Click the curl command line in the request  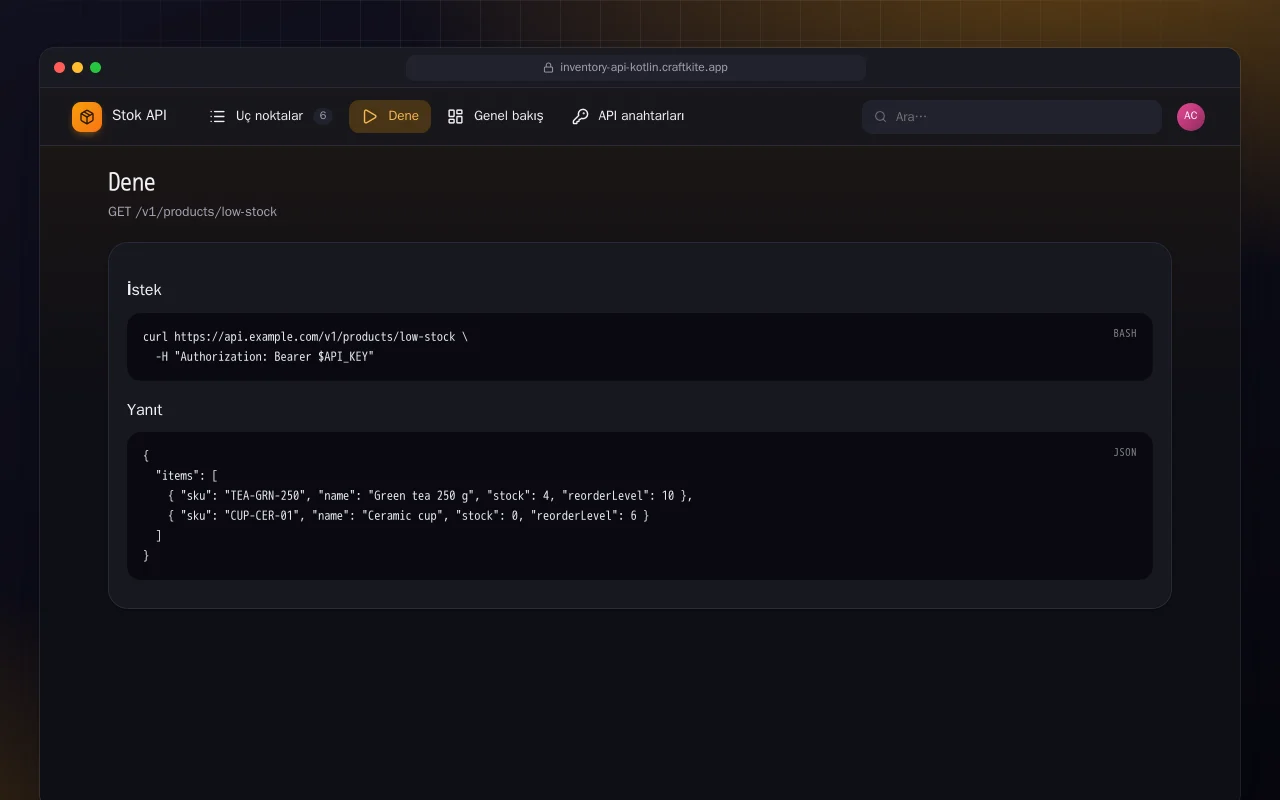[305, 337]
